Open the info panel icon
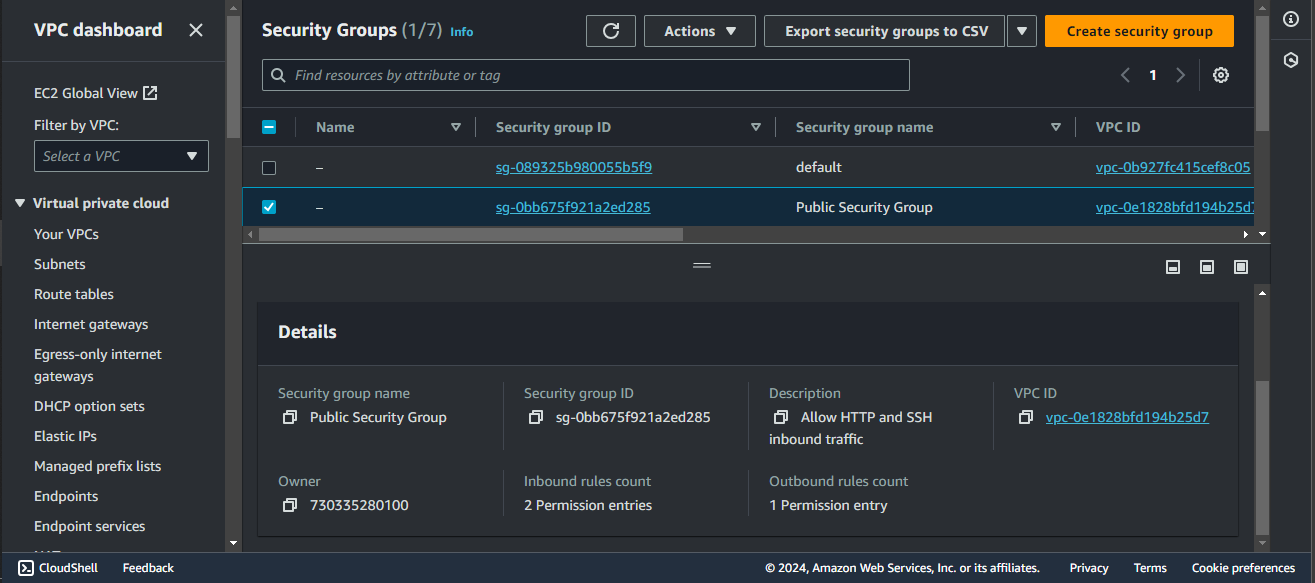 [1290, 19]
